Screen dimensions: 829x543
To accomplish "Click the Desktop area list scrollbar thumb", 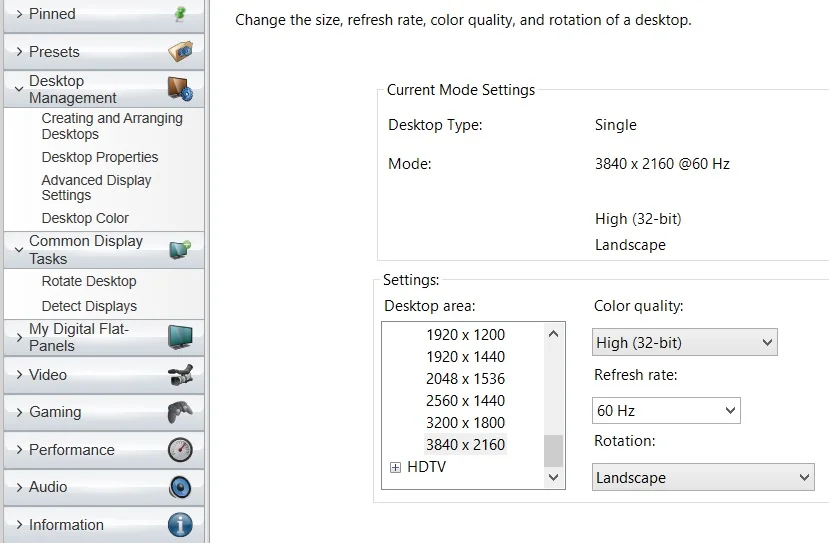I will coord(554,451).
